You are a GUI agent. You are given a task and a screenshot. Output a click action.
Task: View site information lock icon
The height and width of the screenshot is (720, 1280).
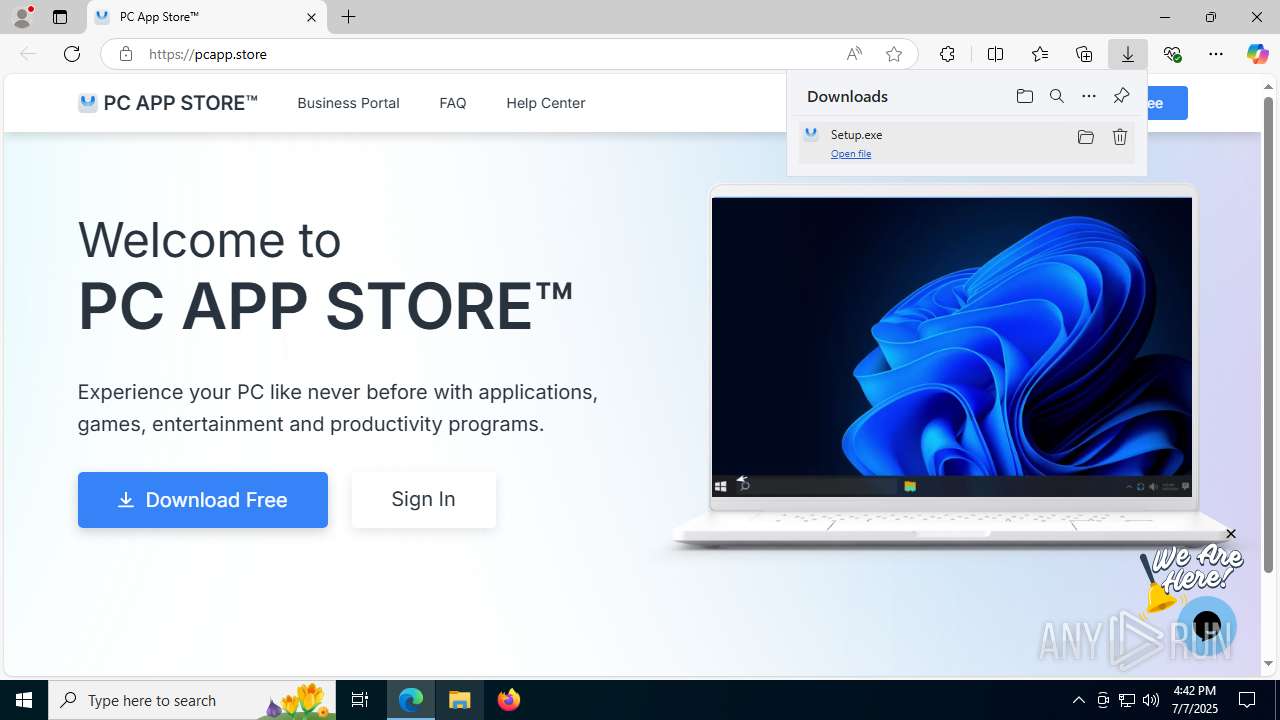pyautogui.click(x=126, y=54)
